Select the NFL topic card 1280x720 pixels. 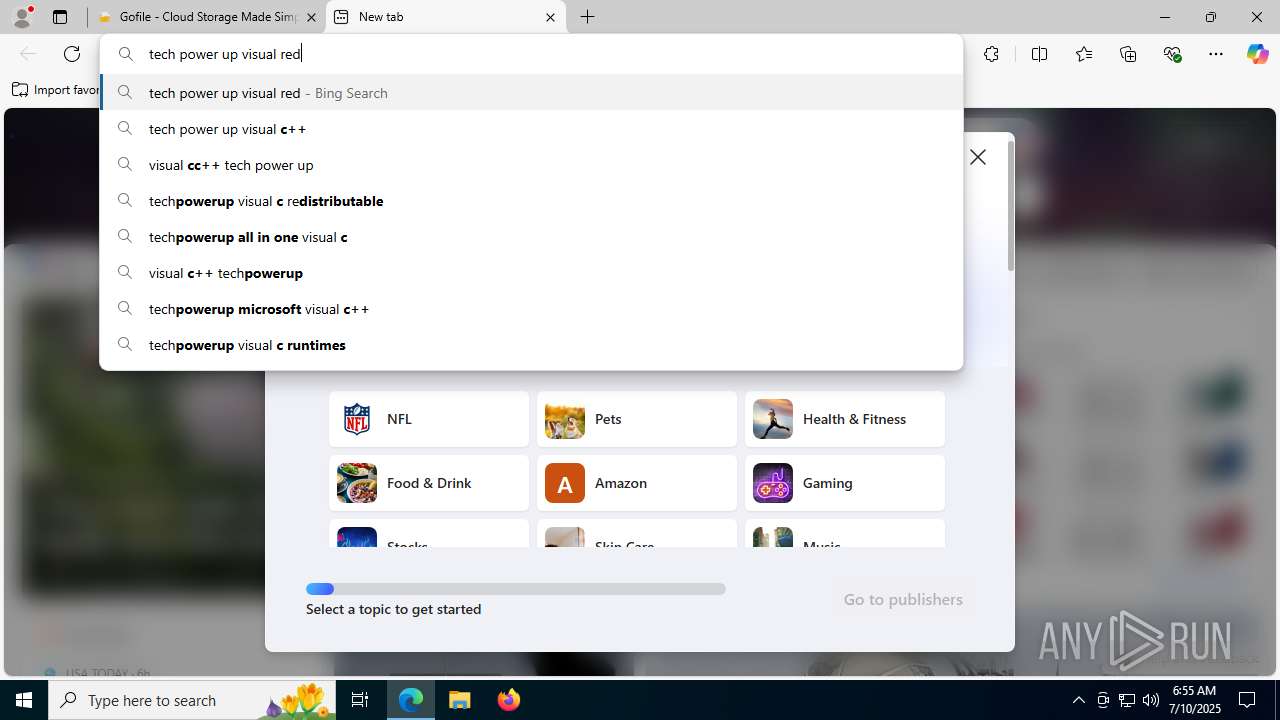click(x=429, y=419)
